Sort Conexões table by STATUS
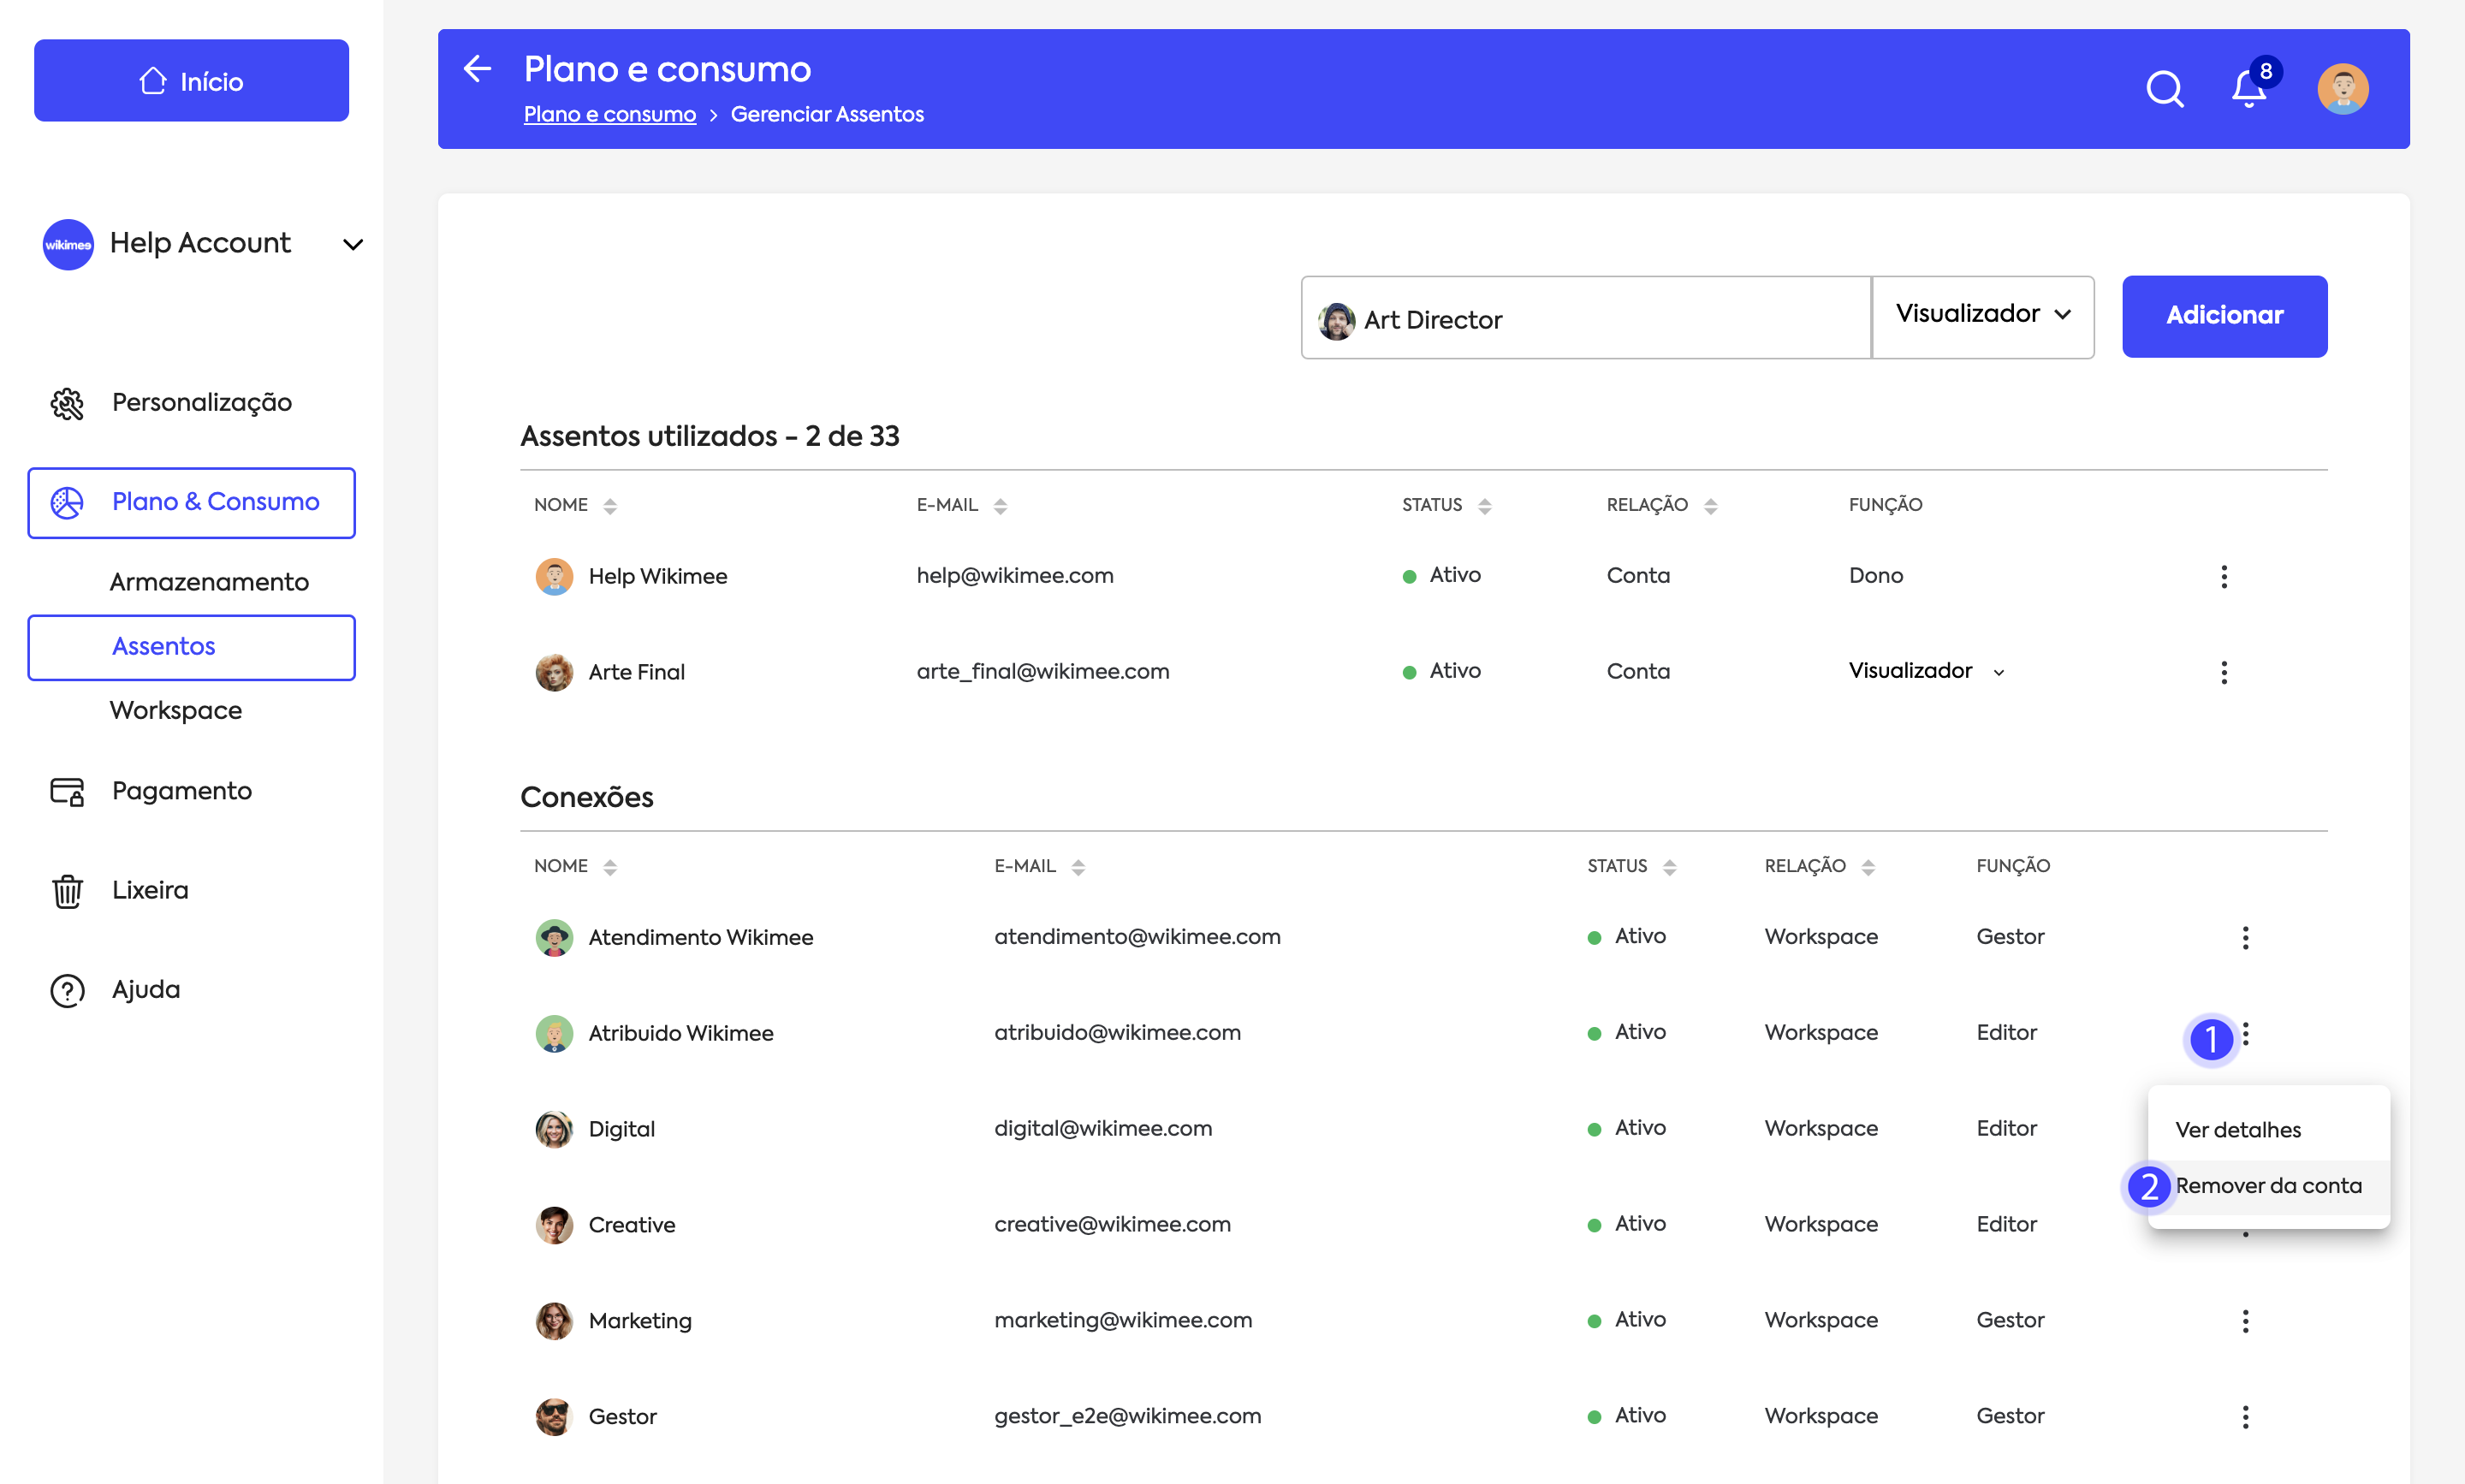 tap(1668, 867)
